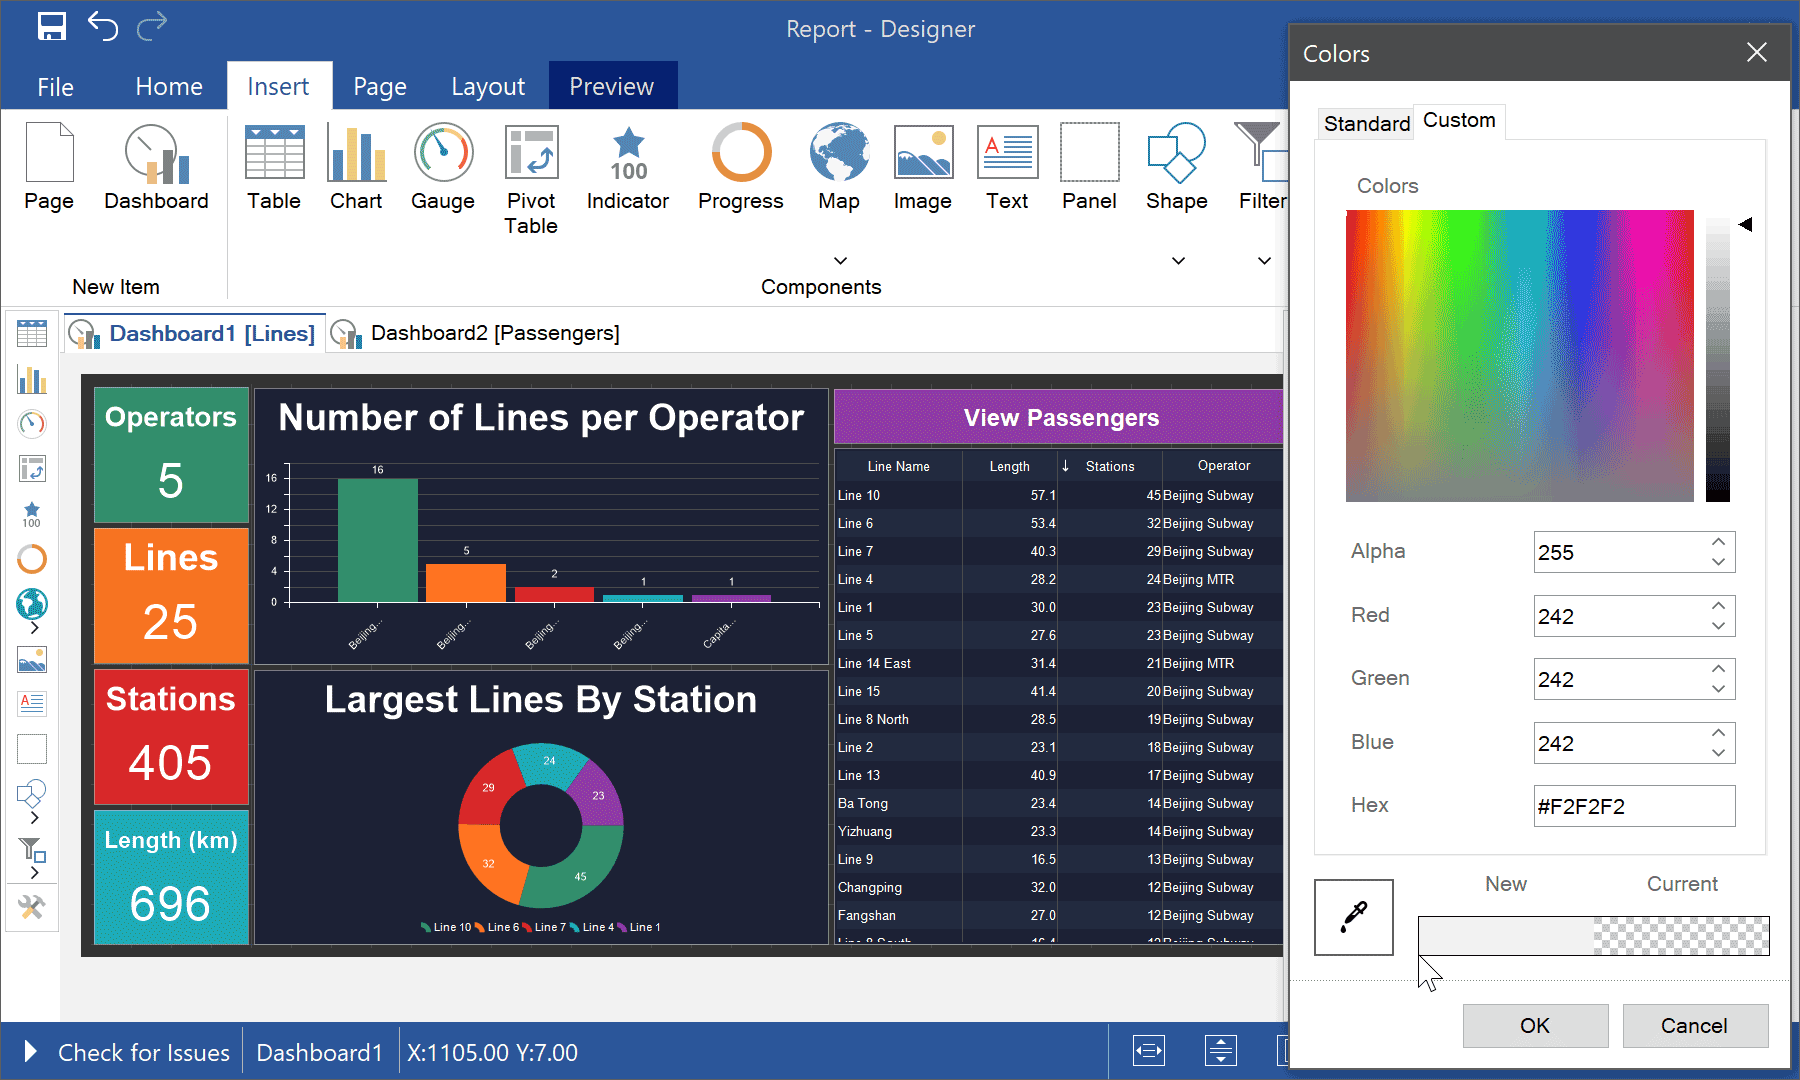Switch to the Standard colors tab

(1366, 123)
